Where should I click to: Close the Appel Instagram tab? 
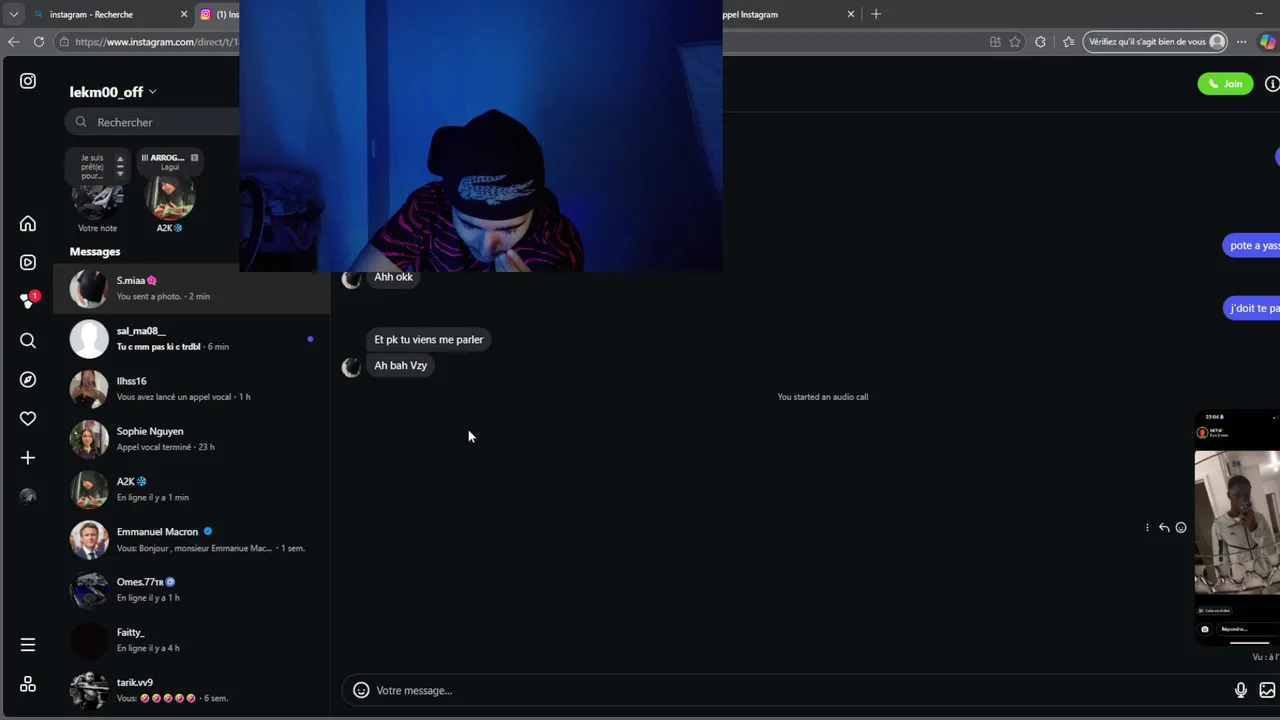(851, 14)
